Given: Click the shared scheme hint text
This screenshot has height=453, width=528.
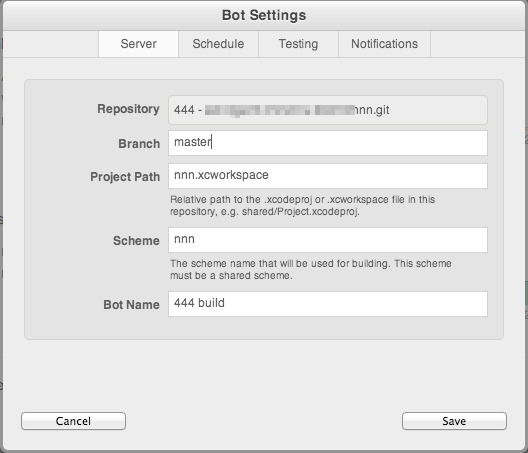Looking at the screenshot, I should [x=310, y=269].
